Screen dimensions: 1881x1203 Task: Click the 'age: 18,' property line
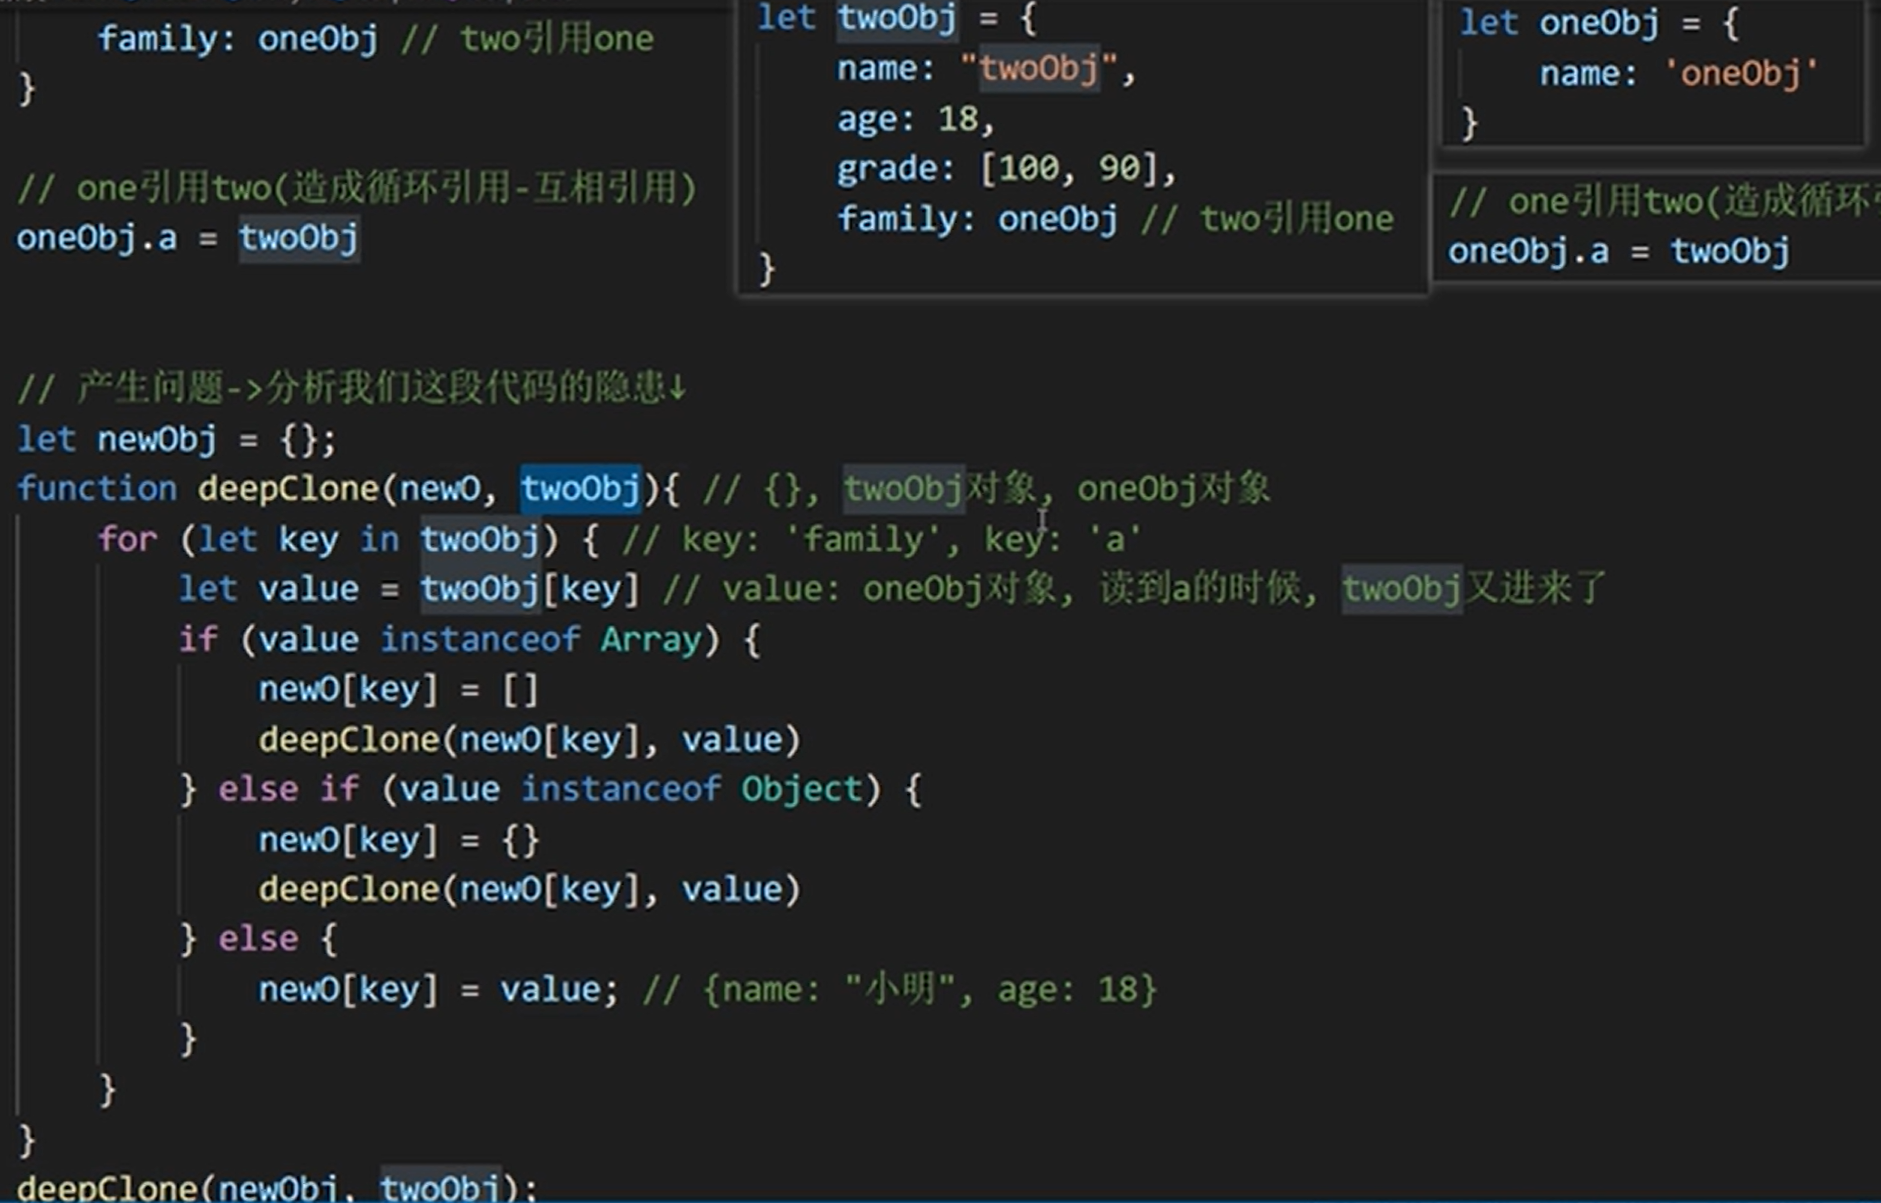click(x=915, y=119)
